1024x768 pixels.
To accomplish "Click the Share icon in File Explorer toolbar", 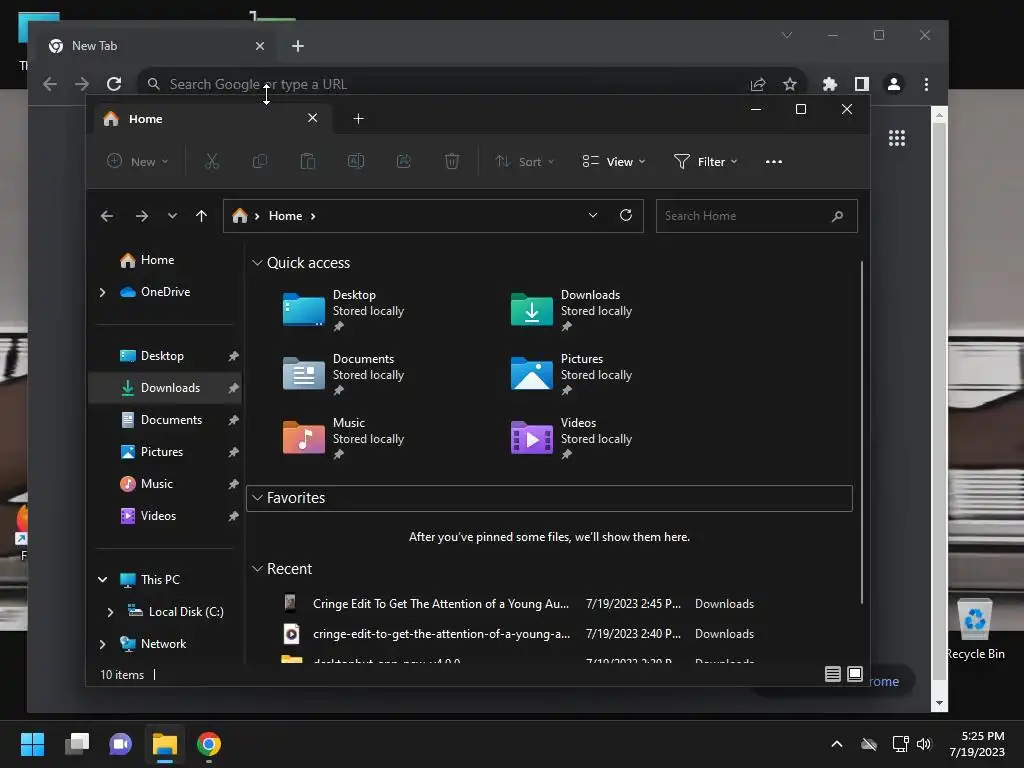I will point(404,161).
